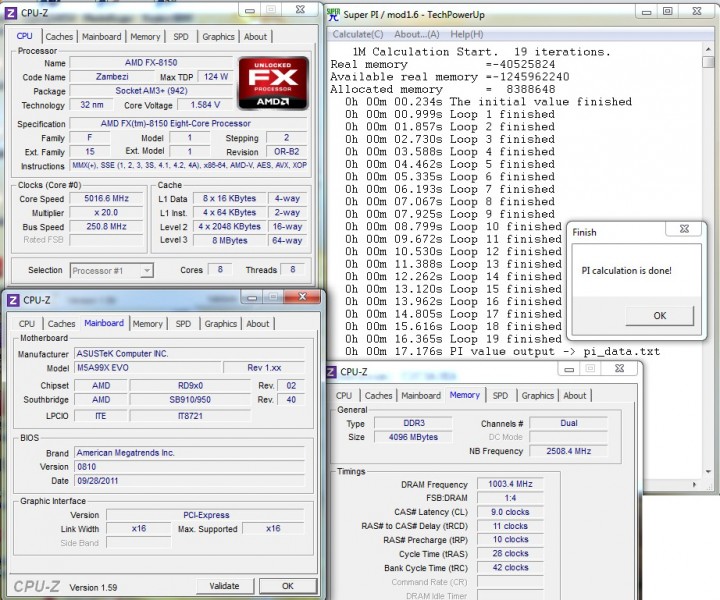The width and height of the screenshot is (720, 600).
Task: Minimize the Super PI window
Action: pyautogui.click(x=647, y=12)
